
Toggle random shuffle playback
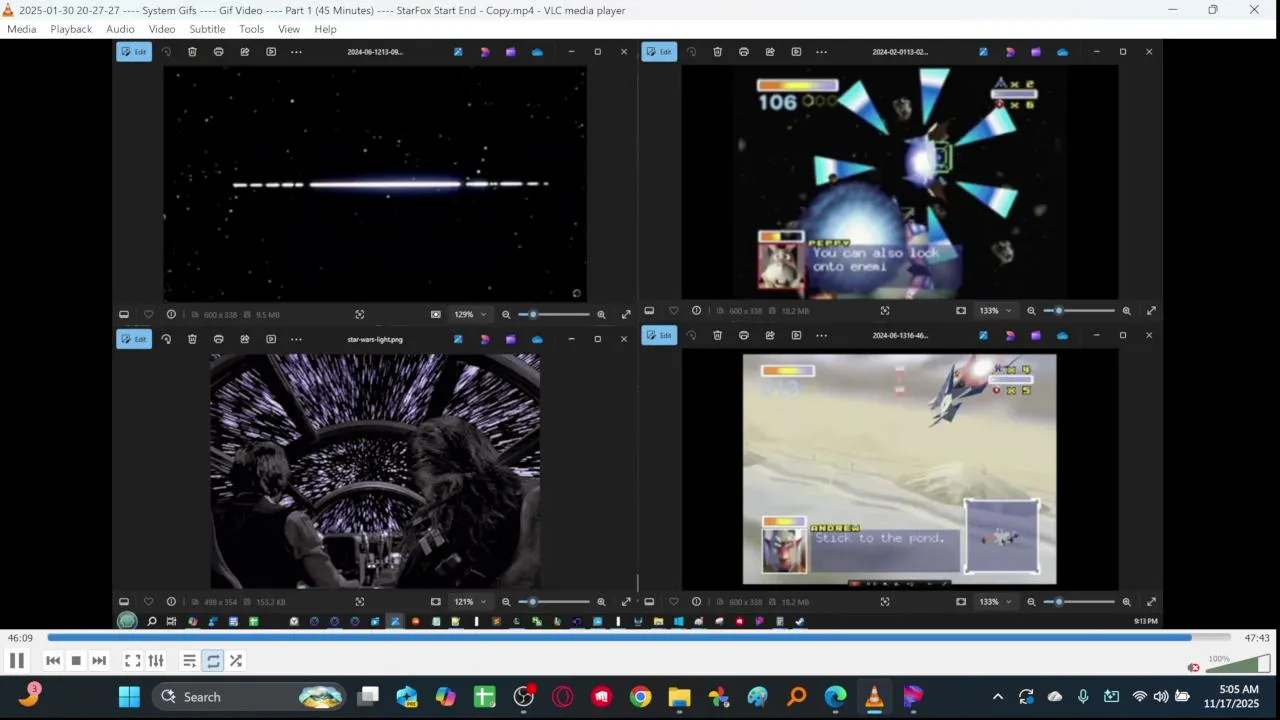click(236, 660)
